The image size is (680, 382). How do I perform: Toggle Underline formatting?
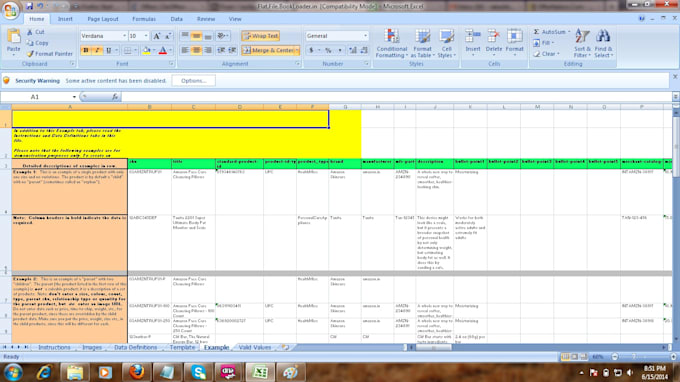coord(108,50)
